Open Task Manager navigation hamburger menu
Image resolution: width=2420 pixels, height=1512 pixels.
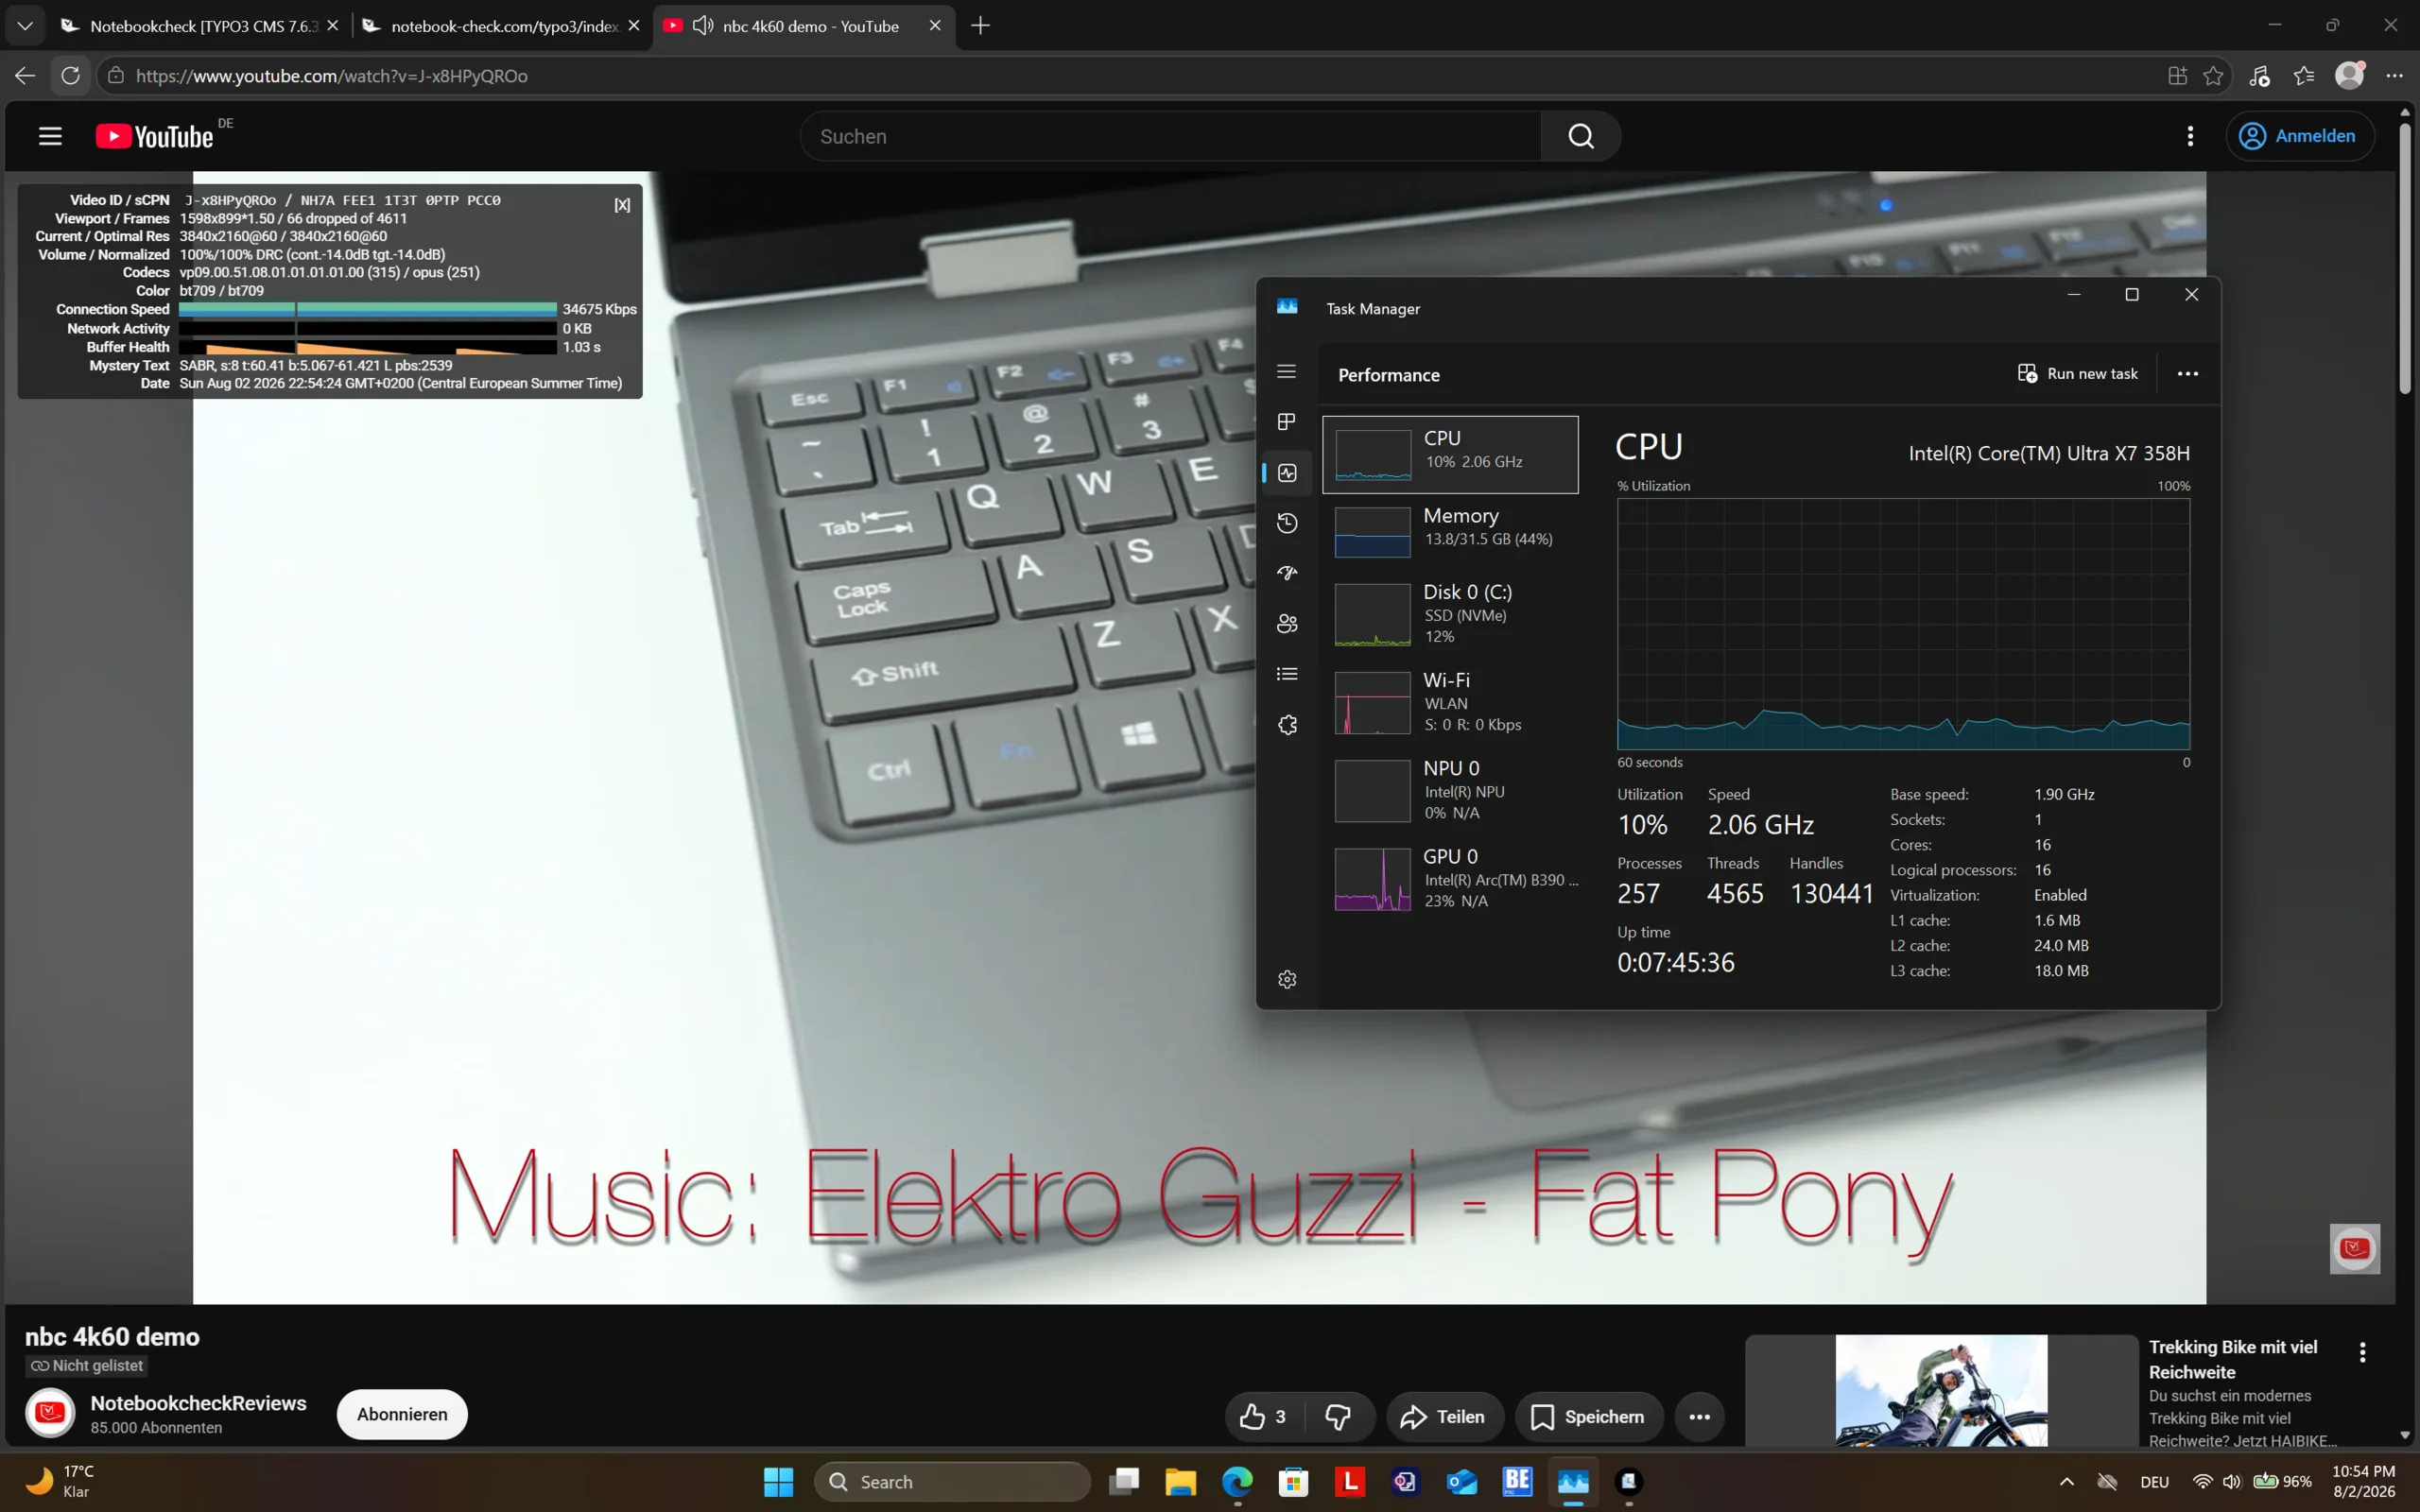click(x=1287, y=371)
